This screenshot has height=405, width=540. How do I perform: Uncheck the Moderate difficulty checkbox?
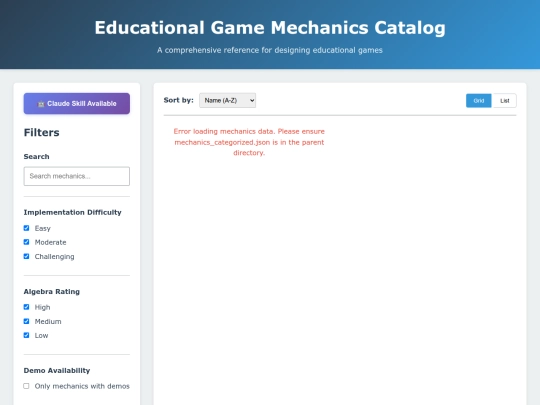coord(27,242)
